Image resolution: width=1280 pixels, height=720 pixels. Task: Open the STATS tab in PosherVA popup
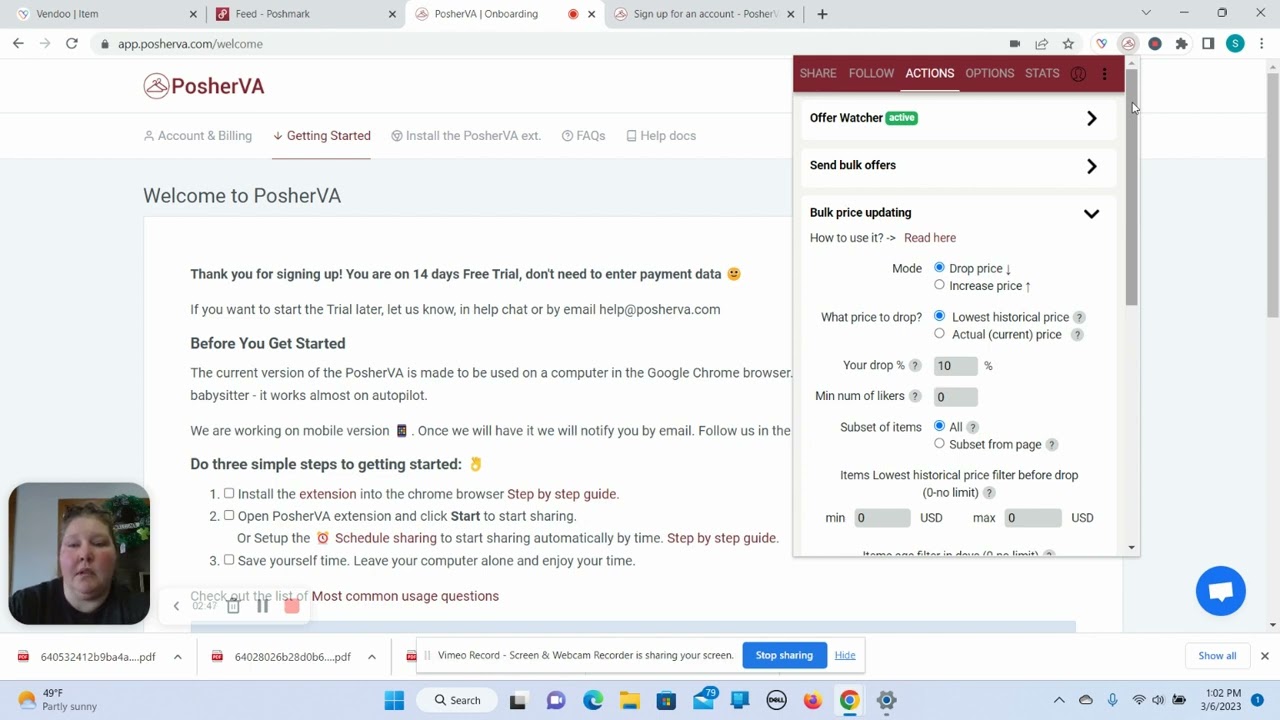1042,74
